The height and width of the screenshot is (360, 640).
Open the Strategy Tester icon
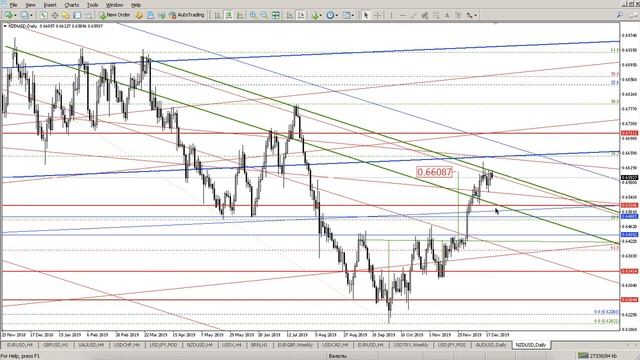click(x=89, y=15)
